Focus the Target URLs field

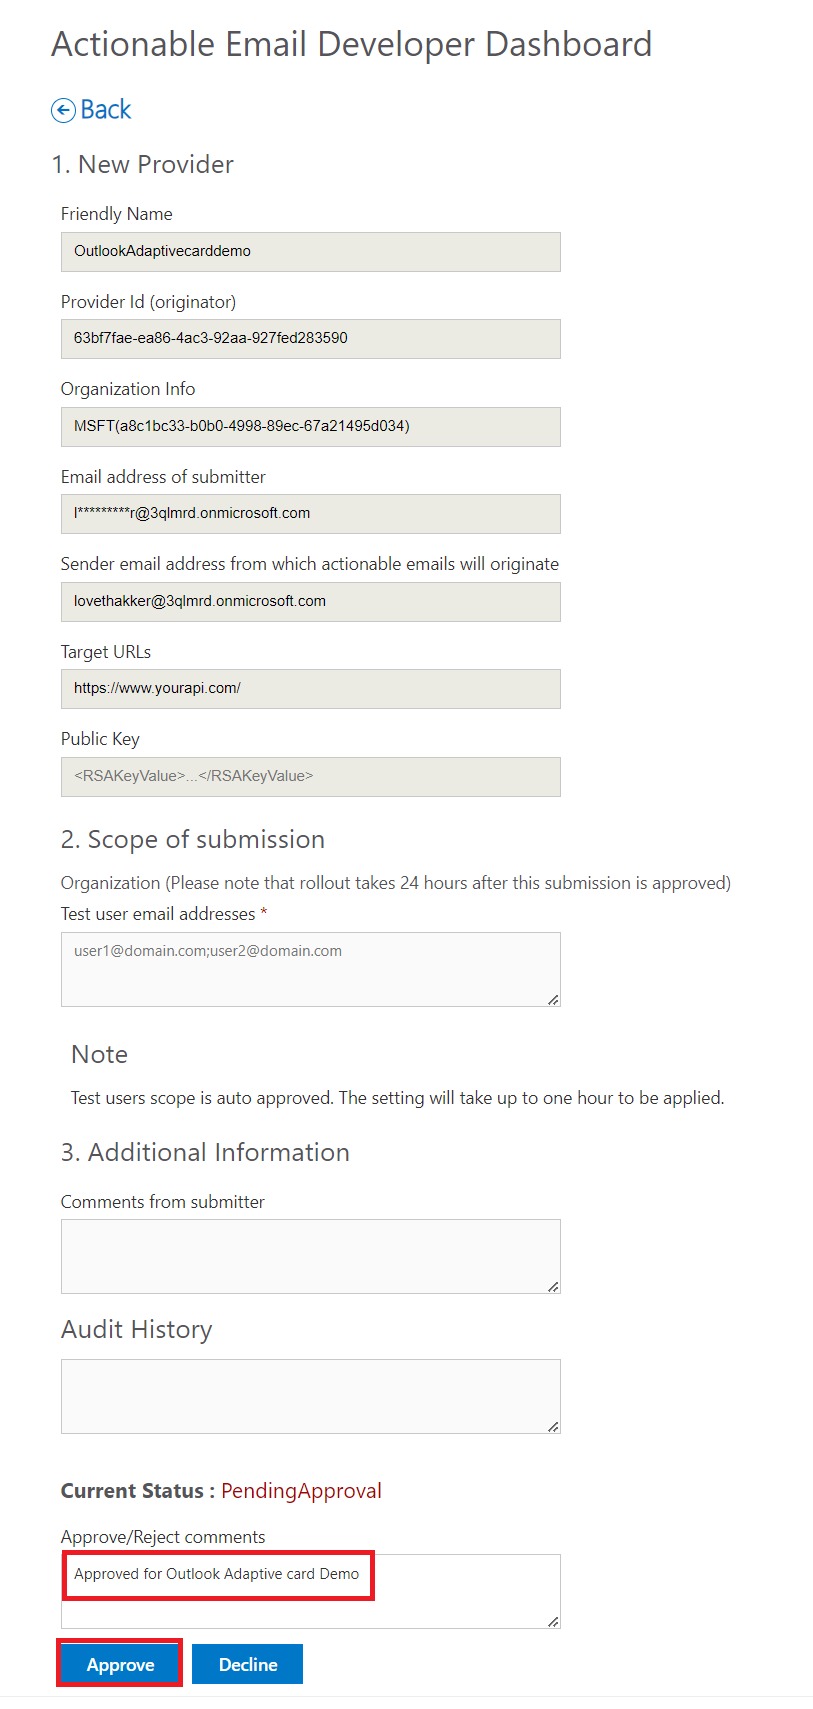pos(310,689)
